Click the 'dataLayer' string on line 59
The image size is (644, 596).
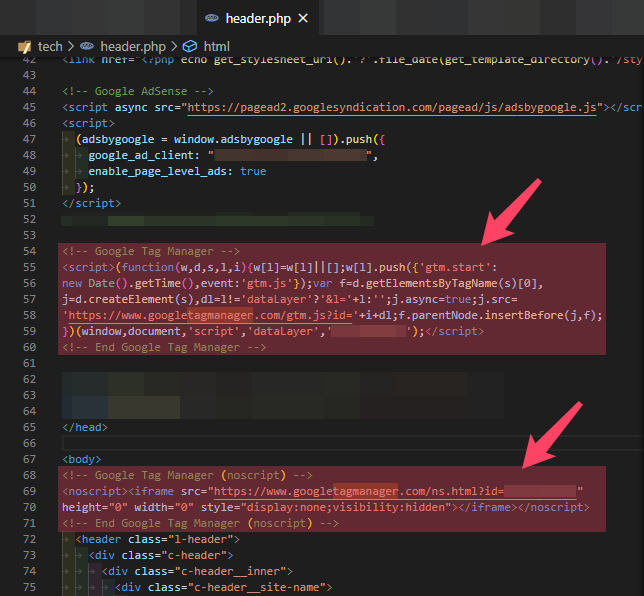[x=286, y=331]
